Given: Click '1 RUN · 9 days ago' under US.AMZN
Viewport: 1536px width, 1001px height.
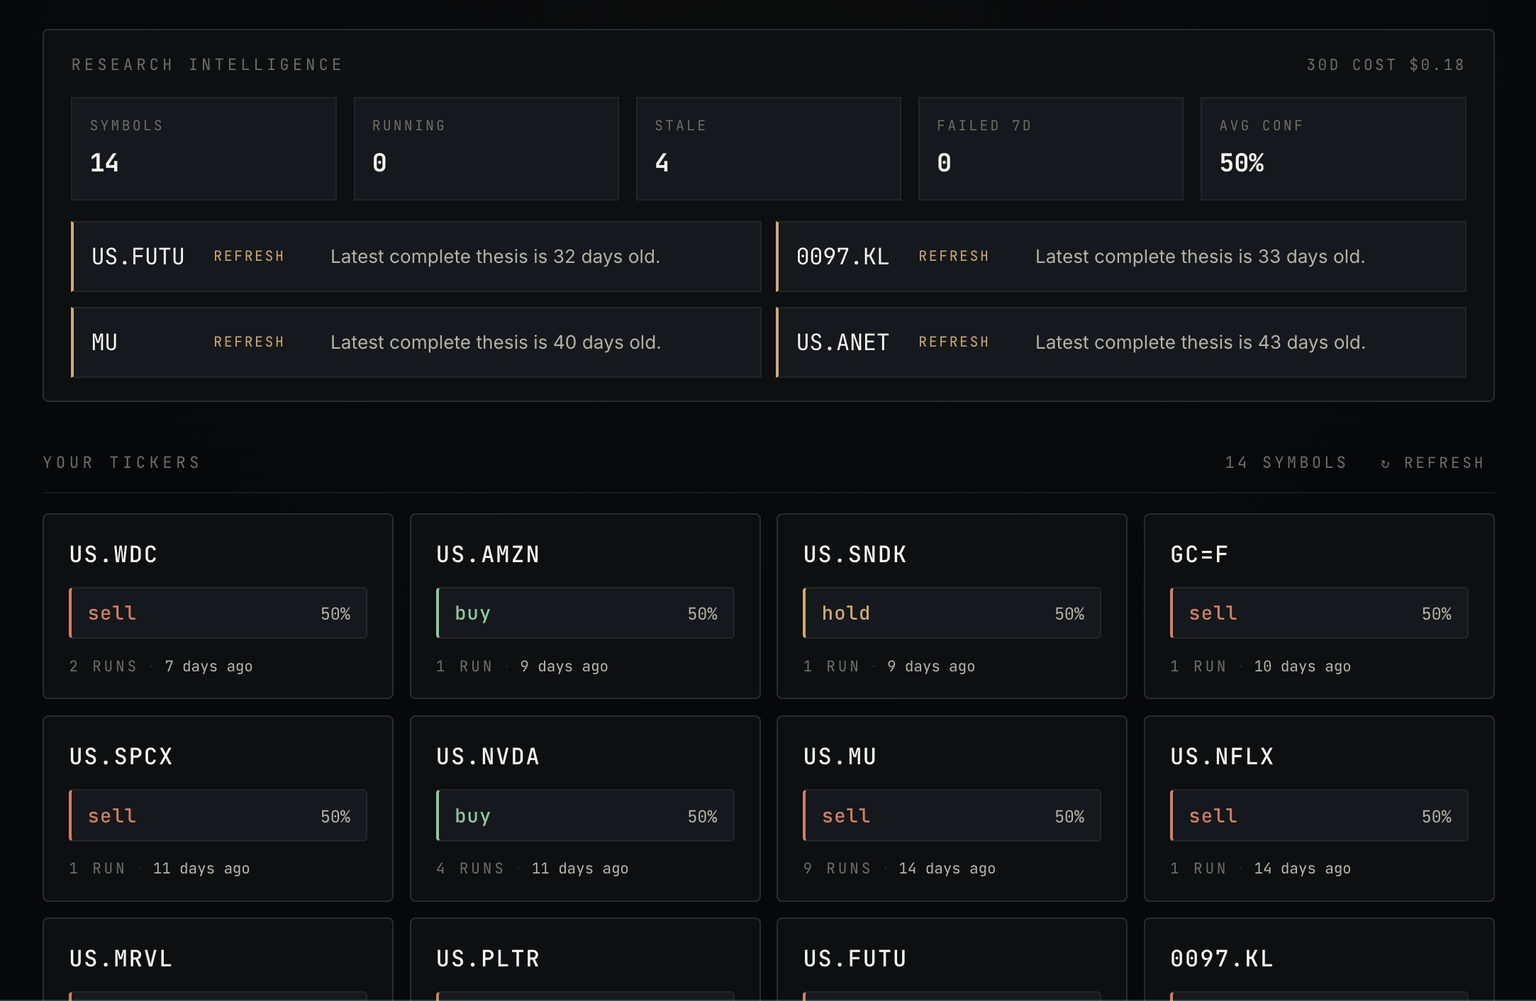Looking at the screenshot, I should 522,666.
